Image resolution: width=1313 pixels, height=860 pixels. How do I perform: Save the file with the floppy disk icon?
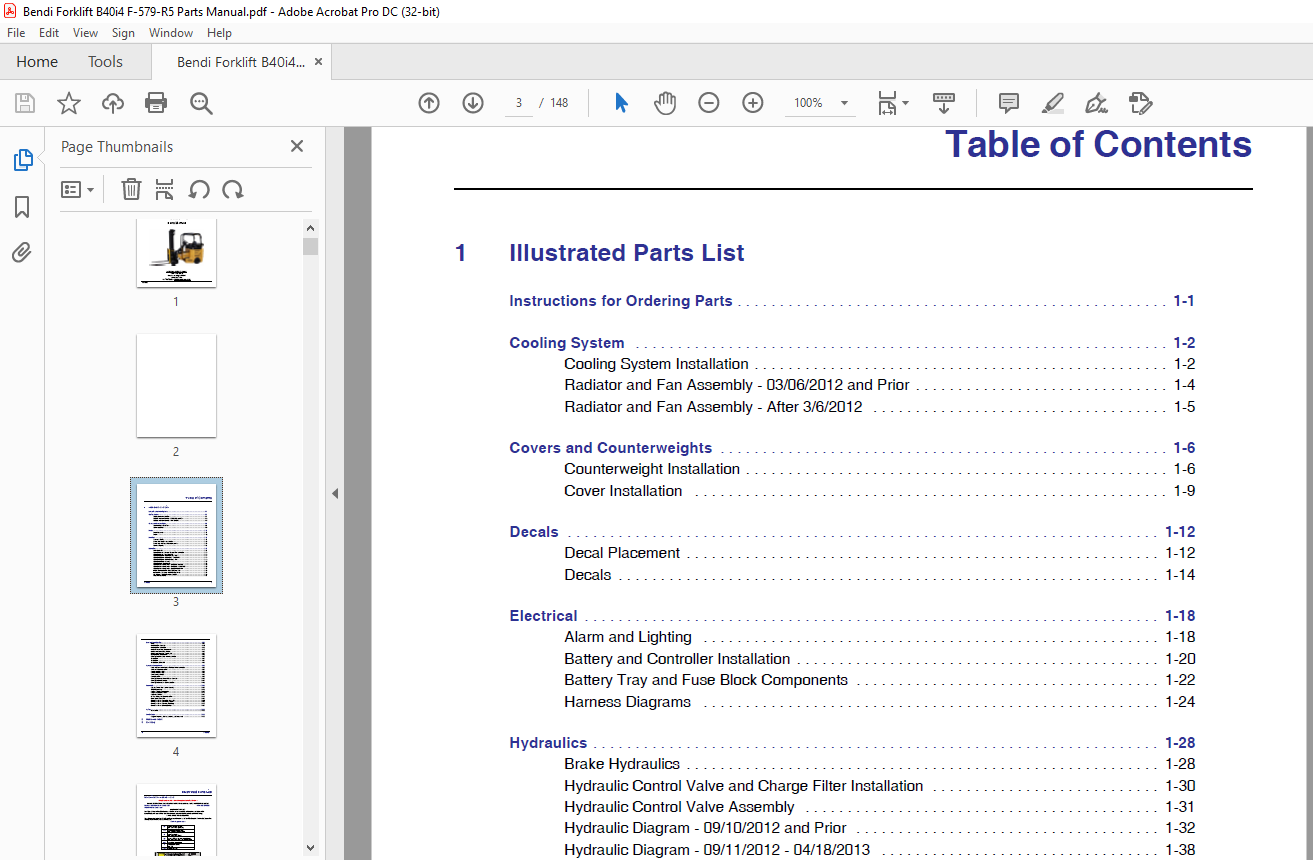pos(25,103)
